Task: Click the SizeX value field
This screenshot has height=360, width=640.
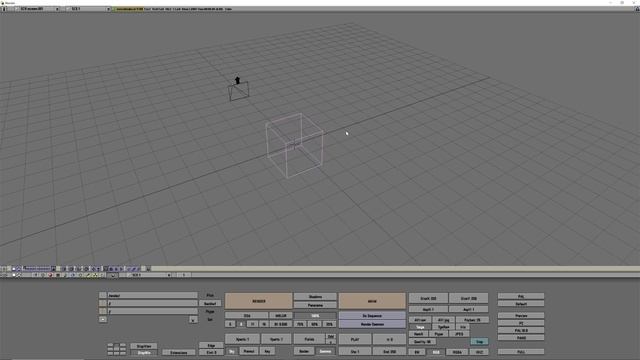Action: coord(428,298)
